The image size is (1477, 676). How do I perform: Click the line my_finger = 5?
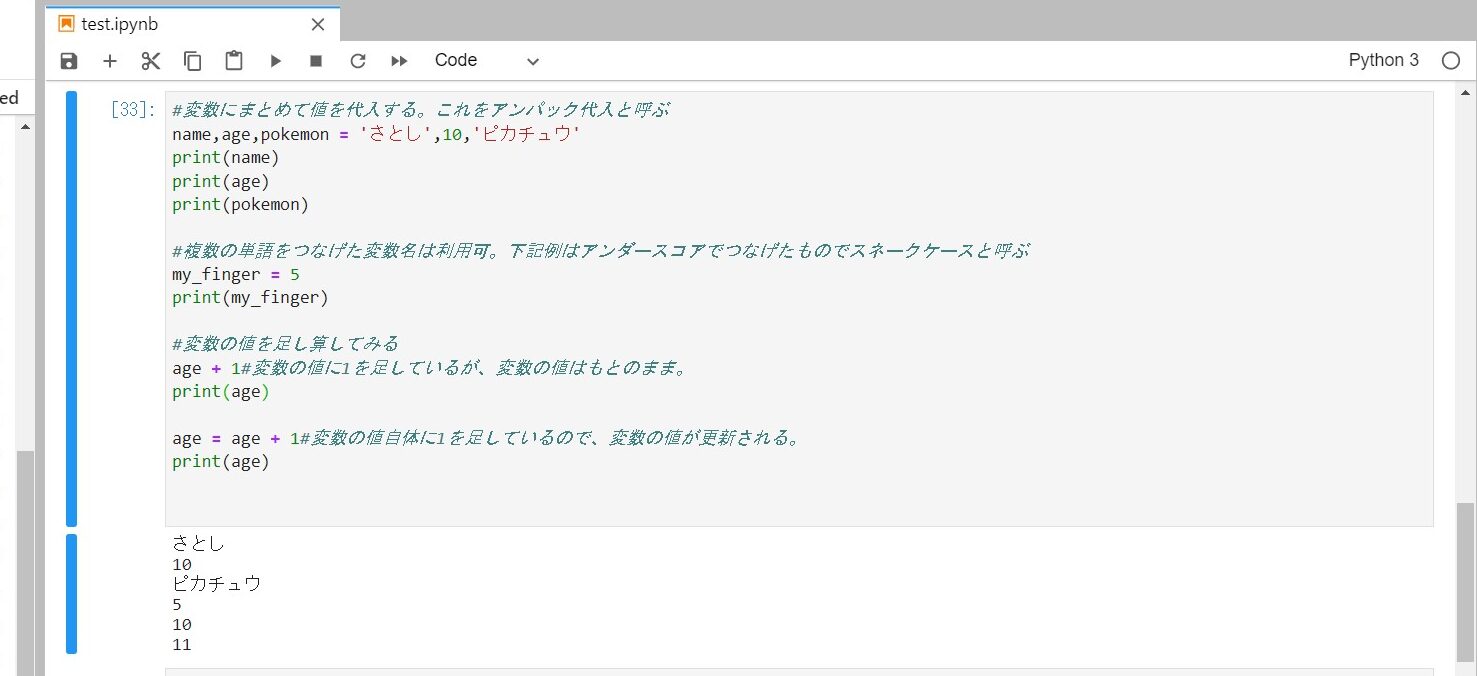[x=236, y=274]
